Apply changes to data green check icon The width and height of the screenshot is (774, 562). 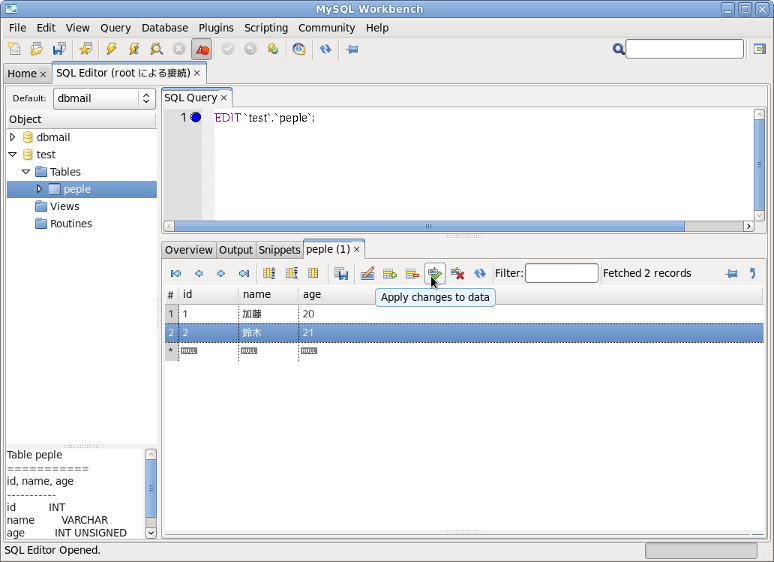point(435,273)
